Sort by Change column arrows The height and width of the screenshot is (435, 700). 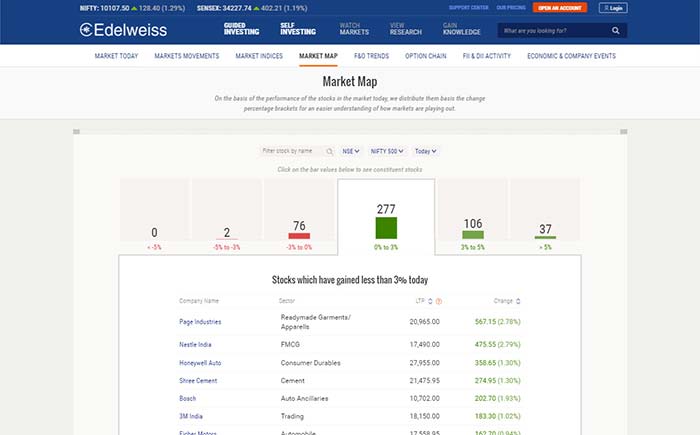point(518,301)
